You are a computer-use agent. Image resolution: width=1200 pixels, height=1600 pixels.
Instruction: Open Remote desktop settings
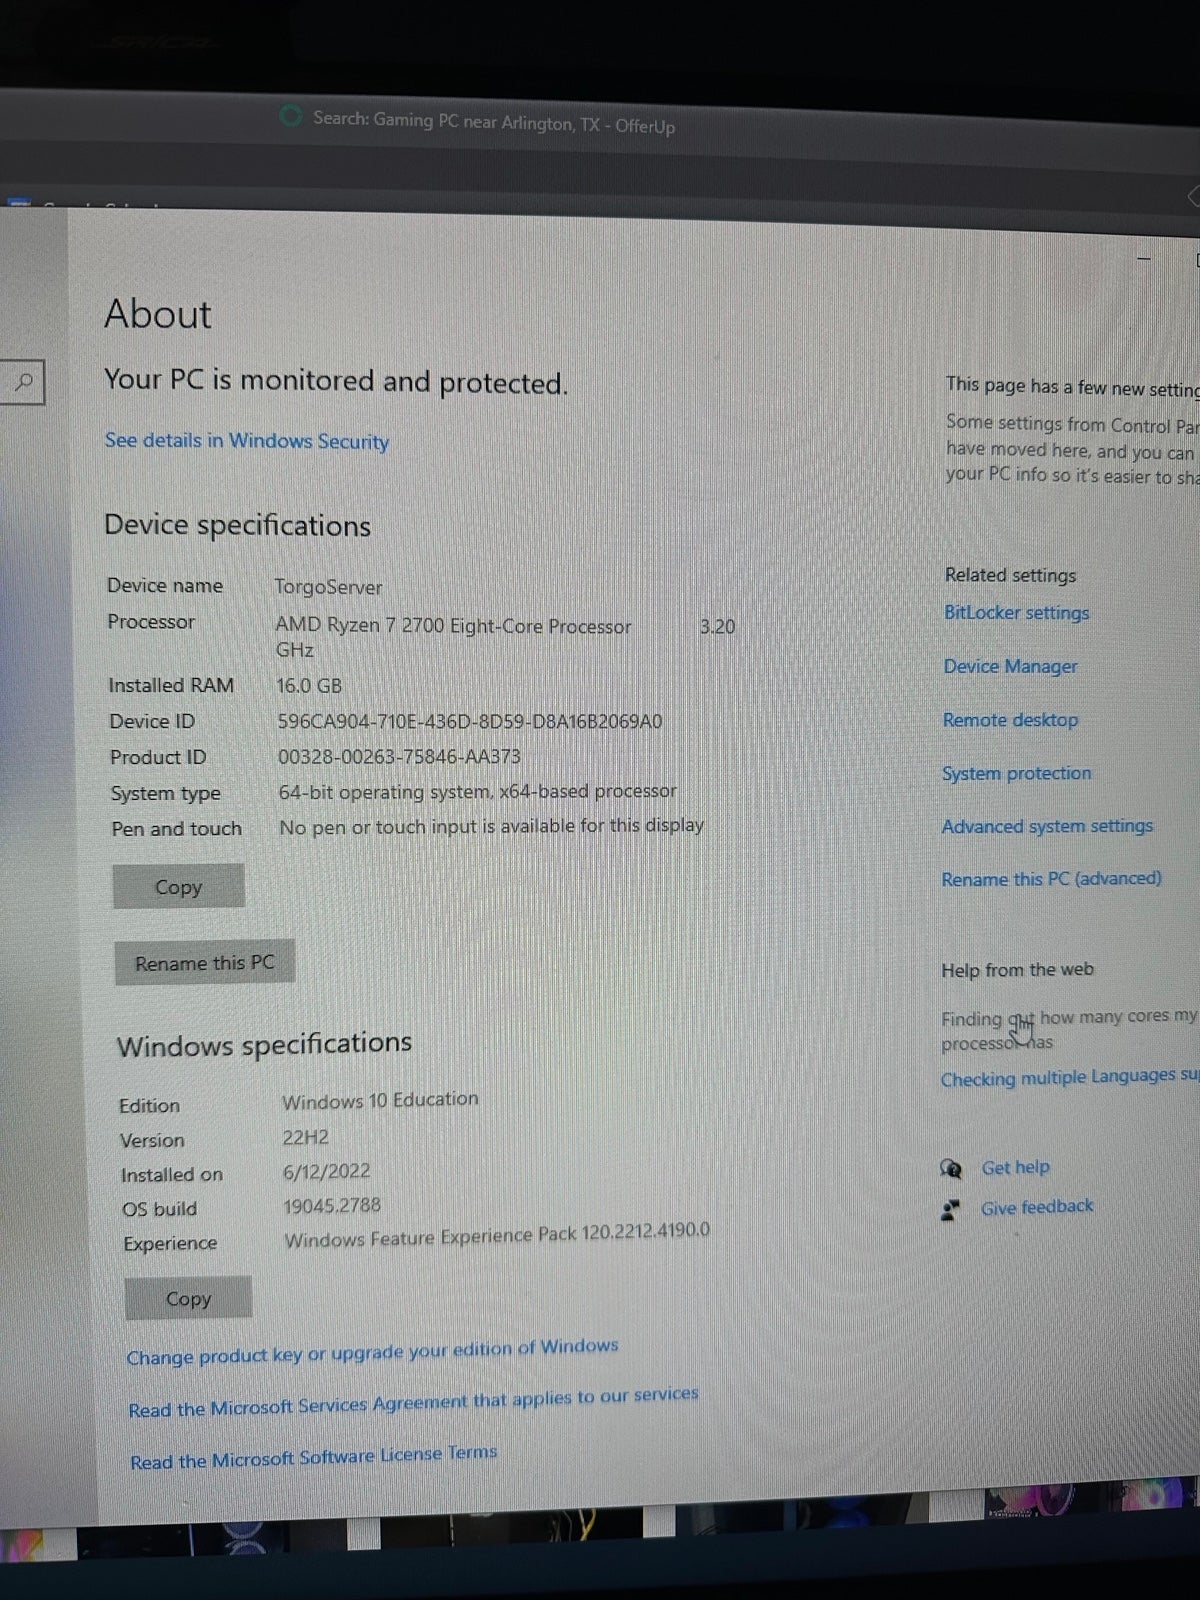pyautogui.click(x=1010, y=720)
